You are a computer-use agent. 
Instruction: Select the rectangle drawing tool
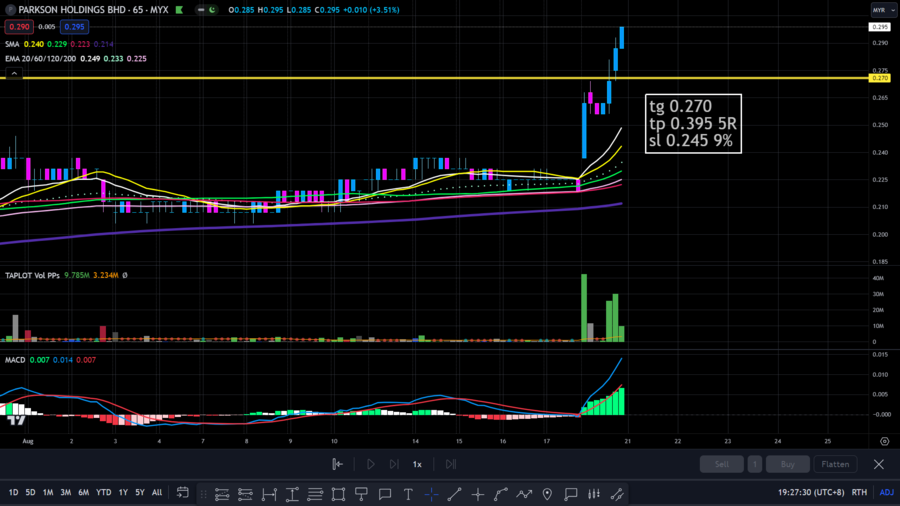(339, 494)
